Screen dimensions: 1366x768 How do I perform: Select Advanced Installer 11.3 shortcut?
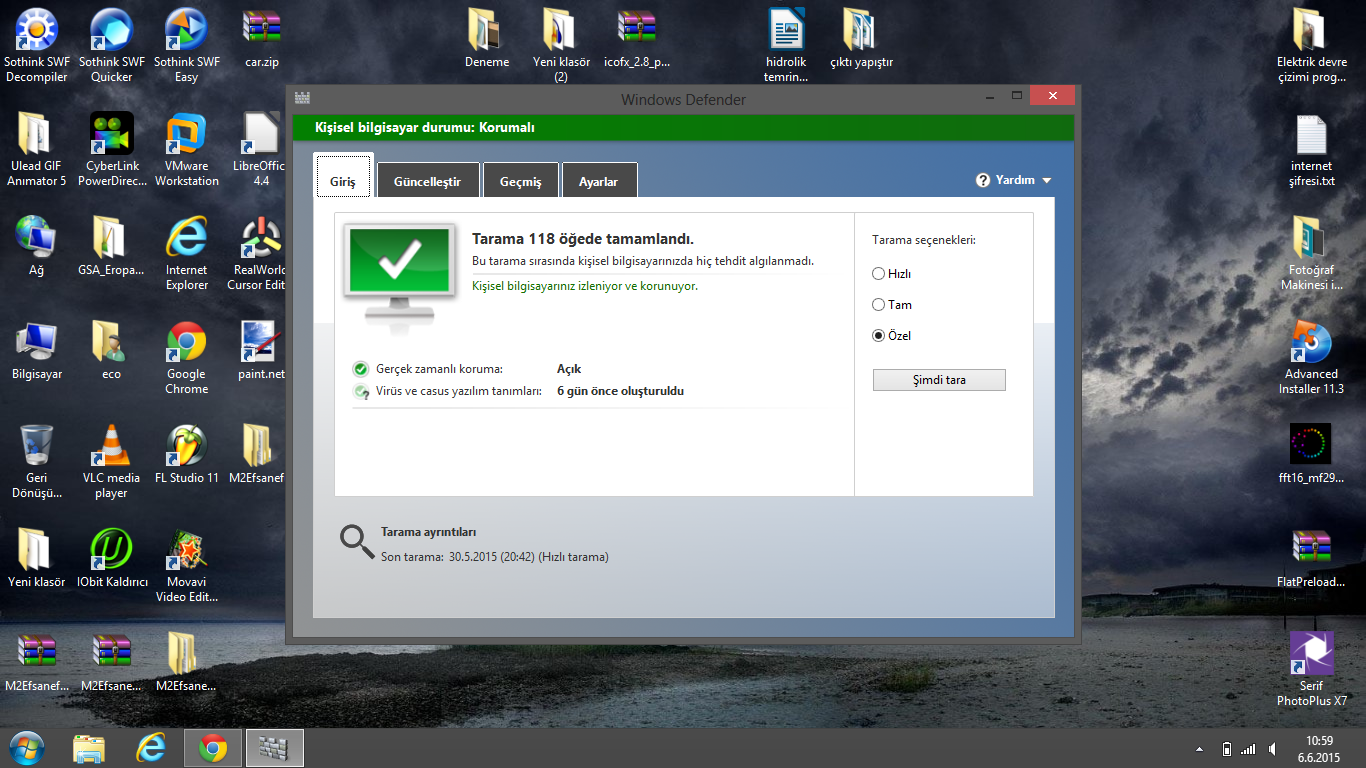(x=1311, y=358)
